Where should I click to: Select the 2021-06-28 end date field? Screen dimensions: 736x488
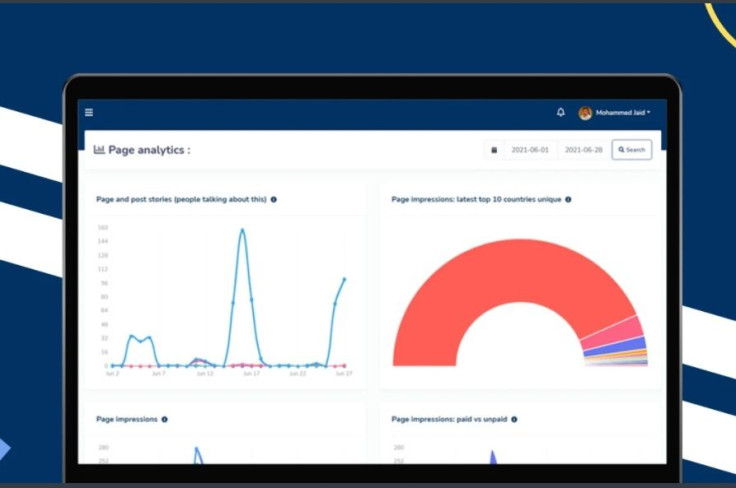point(583,150)
